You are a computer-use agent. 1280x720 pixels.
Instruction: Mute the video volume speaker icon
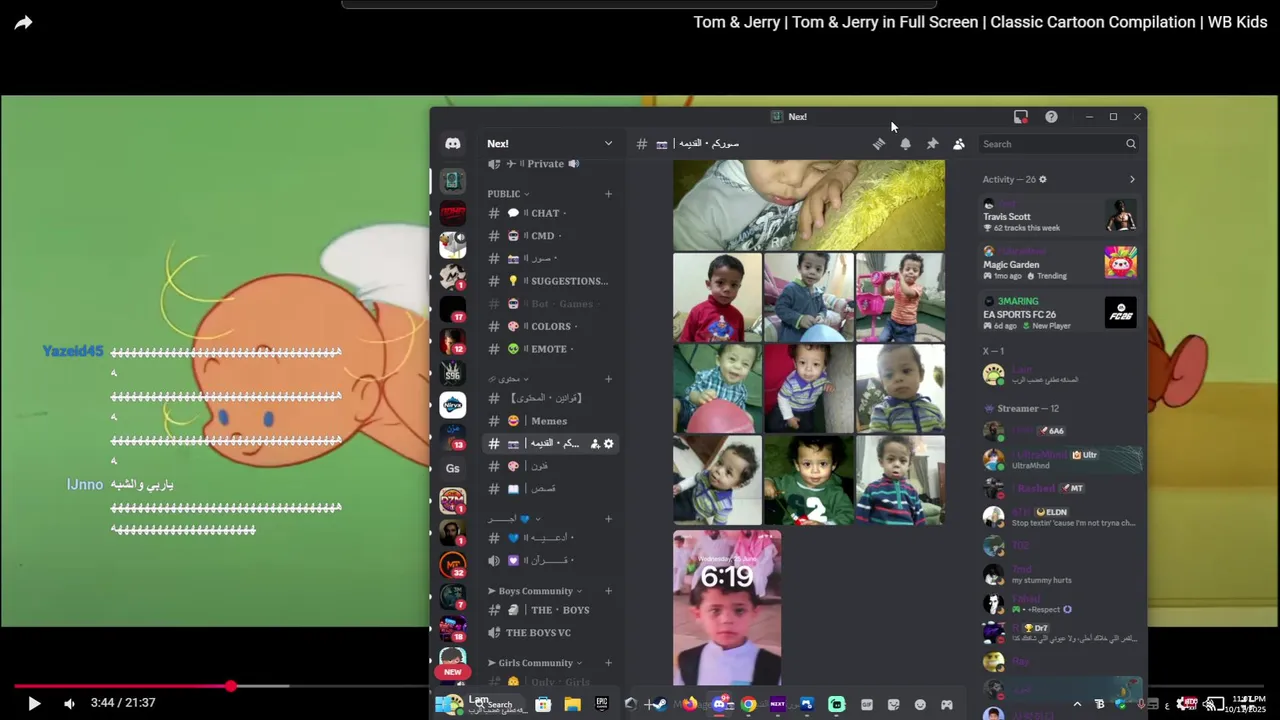coord(69,703)
